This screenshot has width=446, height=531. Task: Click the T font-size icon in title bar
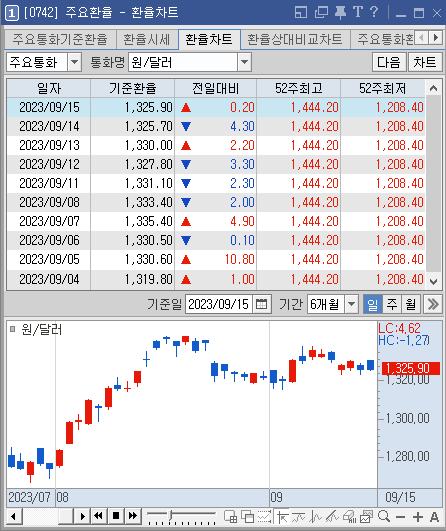pos(358,12)
